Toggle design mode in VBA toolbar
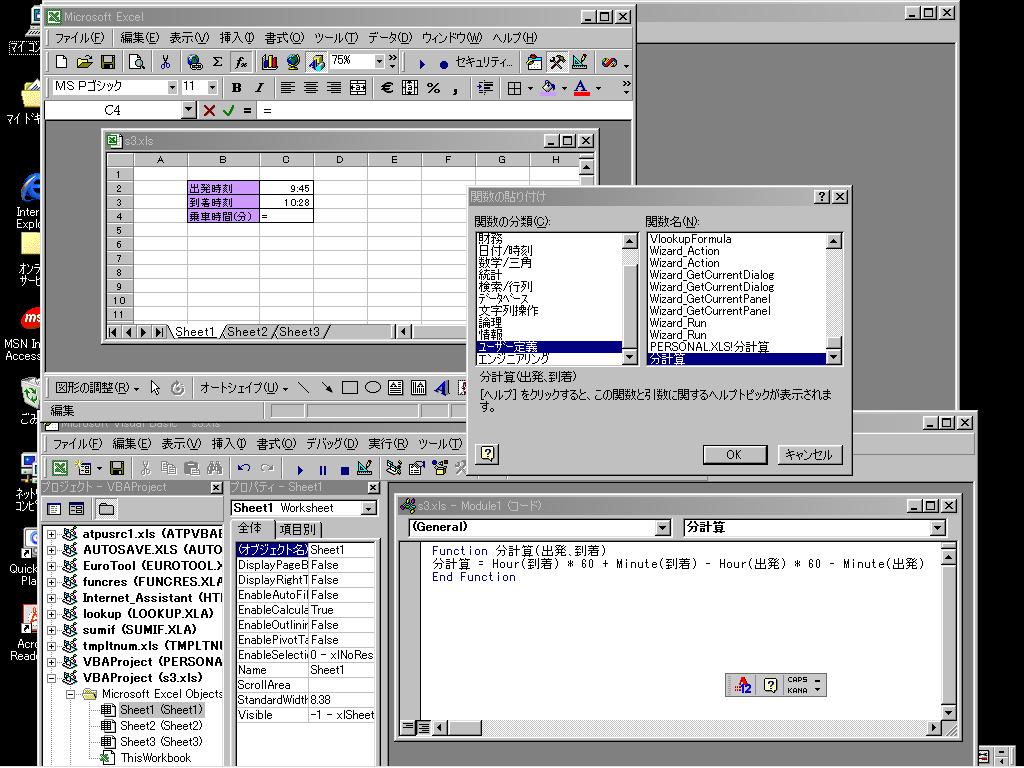The width and height of the screenshot is (1024, 768). tap(365, 468)
